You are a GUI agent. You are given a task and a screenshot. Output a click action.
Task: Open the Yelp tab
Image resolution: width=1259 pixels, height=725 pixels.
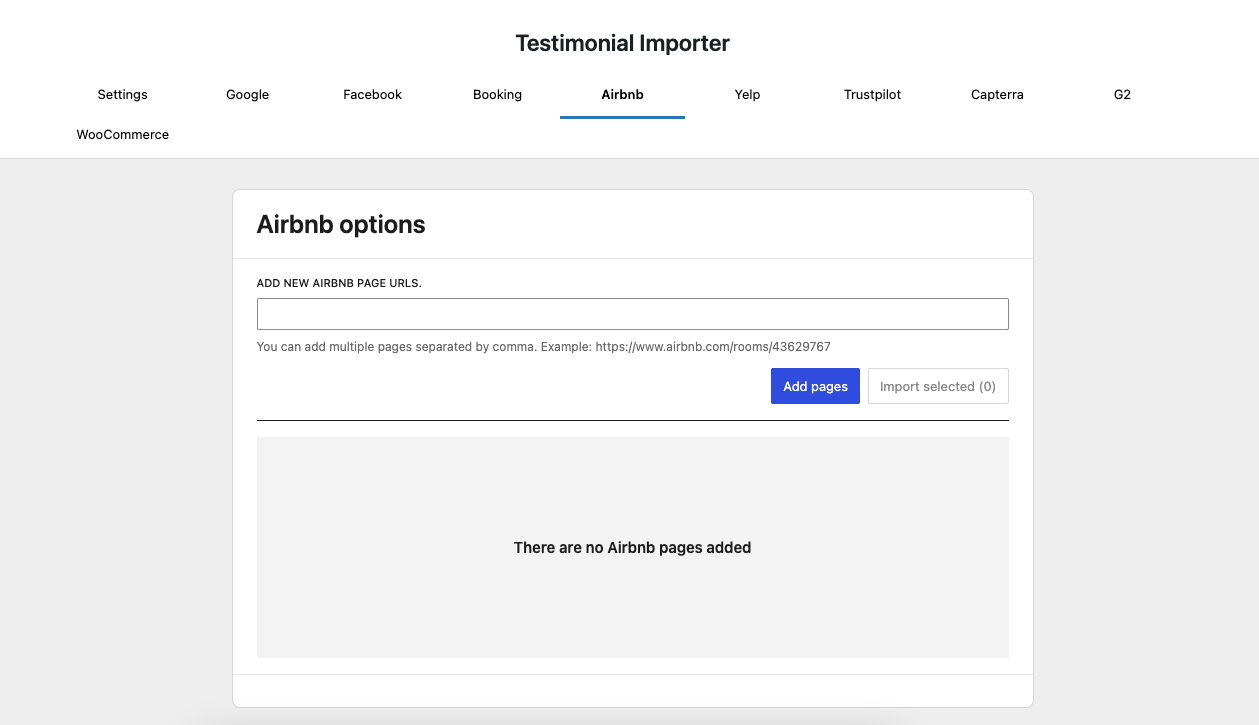[747, 95]
